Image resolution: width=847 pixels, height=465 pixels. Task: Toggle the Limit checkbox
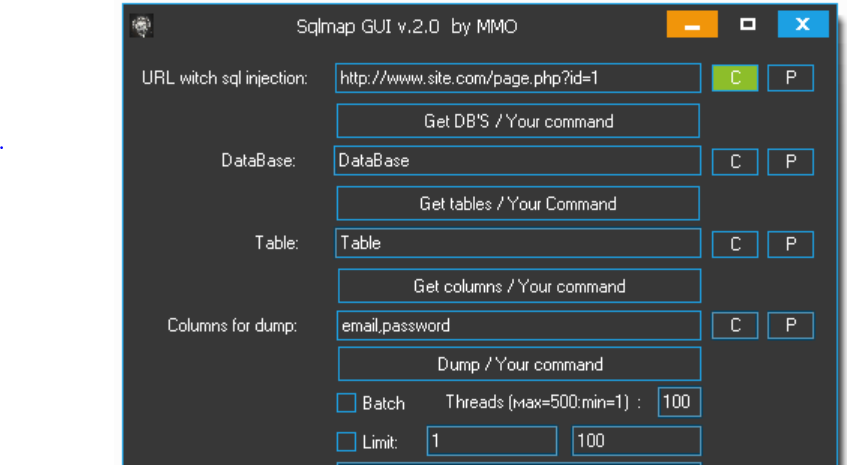pos(346,441)
